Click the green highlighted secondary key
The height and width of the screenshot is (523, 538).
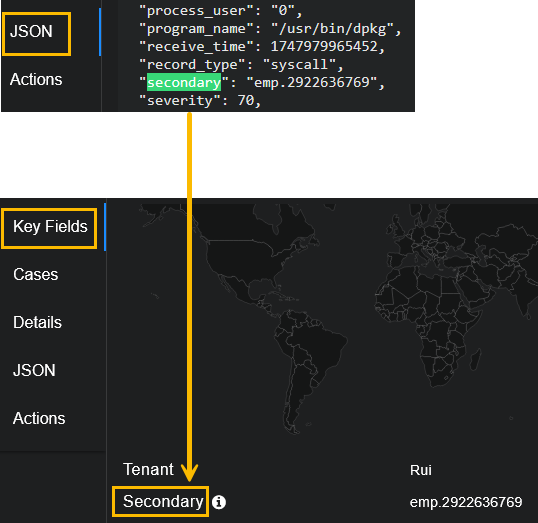point(184,82)
